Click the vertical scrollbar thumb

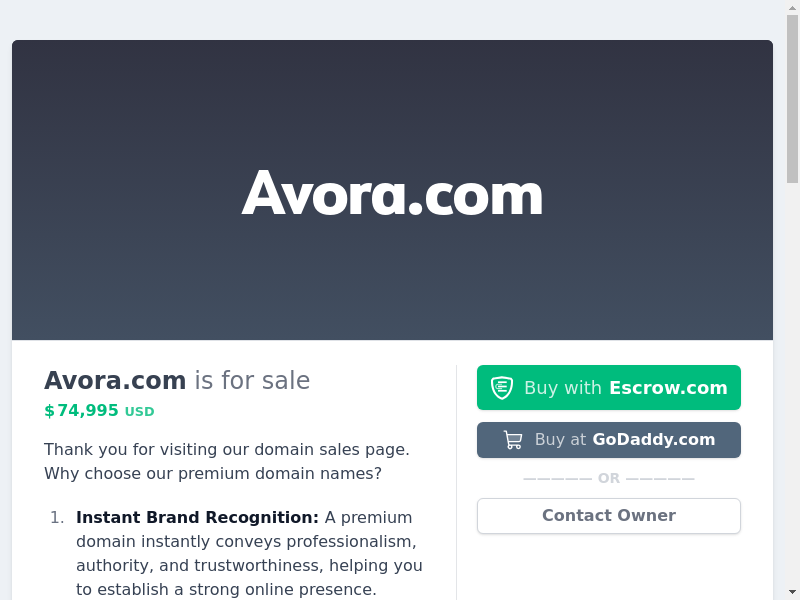click(792, 98)
